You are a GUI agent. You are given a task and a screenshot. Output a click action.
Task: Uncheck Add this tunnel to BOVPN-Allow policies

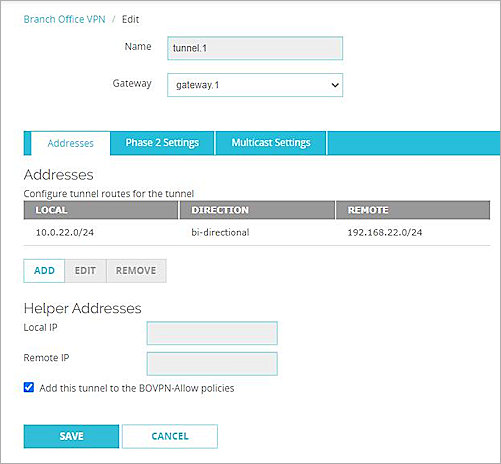(x=29, y=387)
